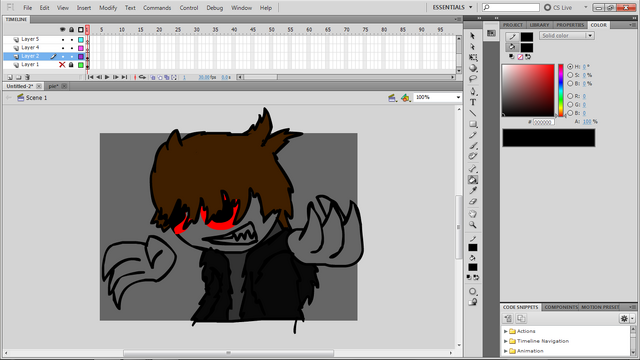Expand the Actions snippets folder
The height and width of the screenshot is (360, 640).
click(x=506, y=331)
